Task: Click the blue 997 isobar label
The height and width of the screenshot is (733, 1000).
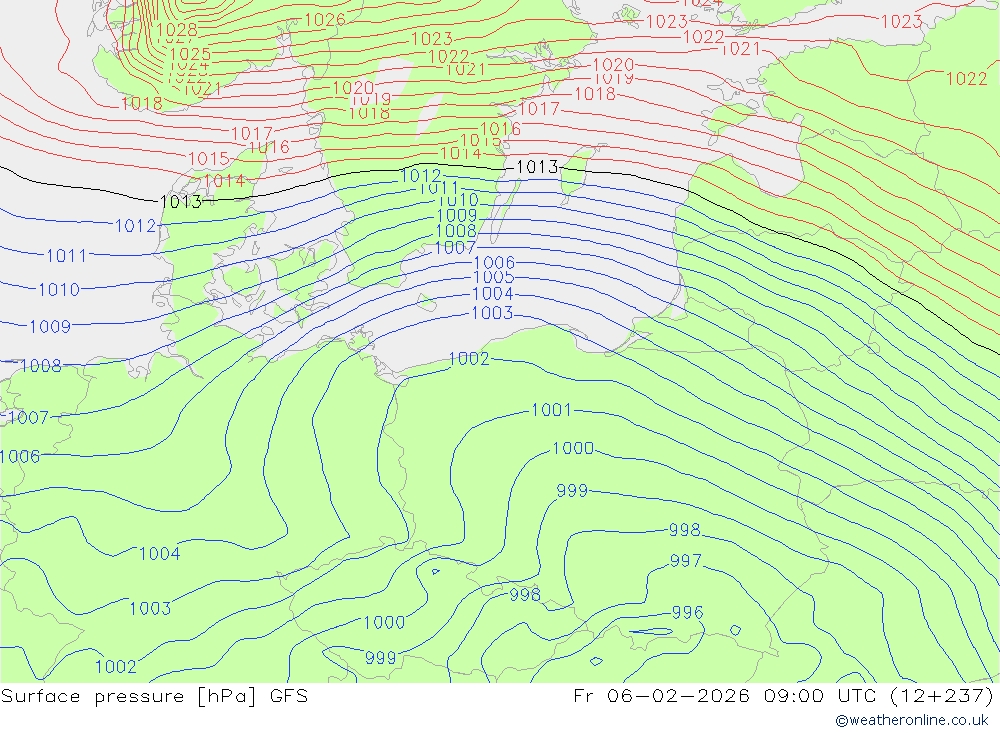Action: point(686,561)
